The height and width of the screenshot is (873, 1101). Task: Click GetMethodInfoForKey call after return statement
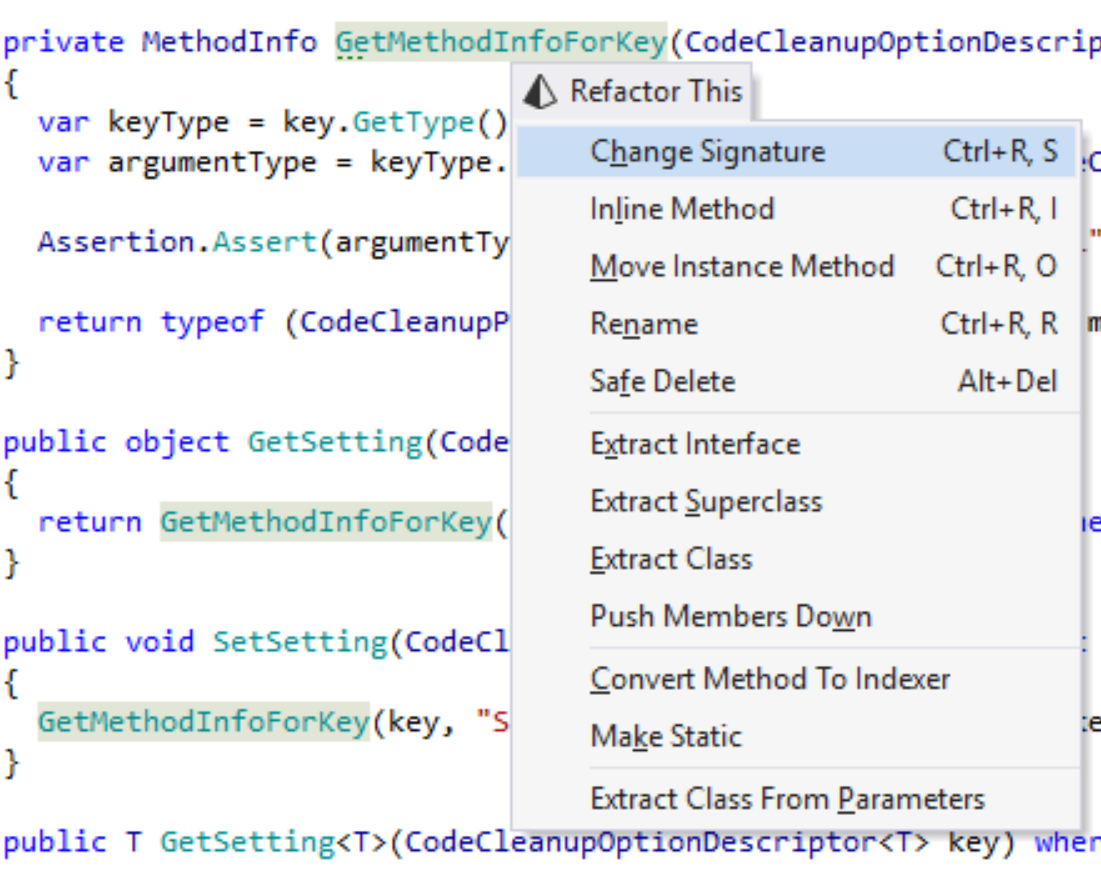coord(326,522)
